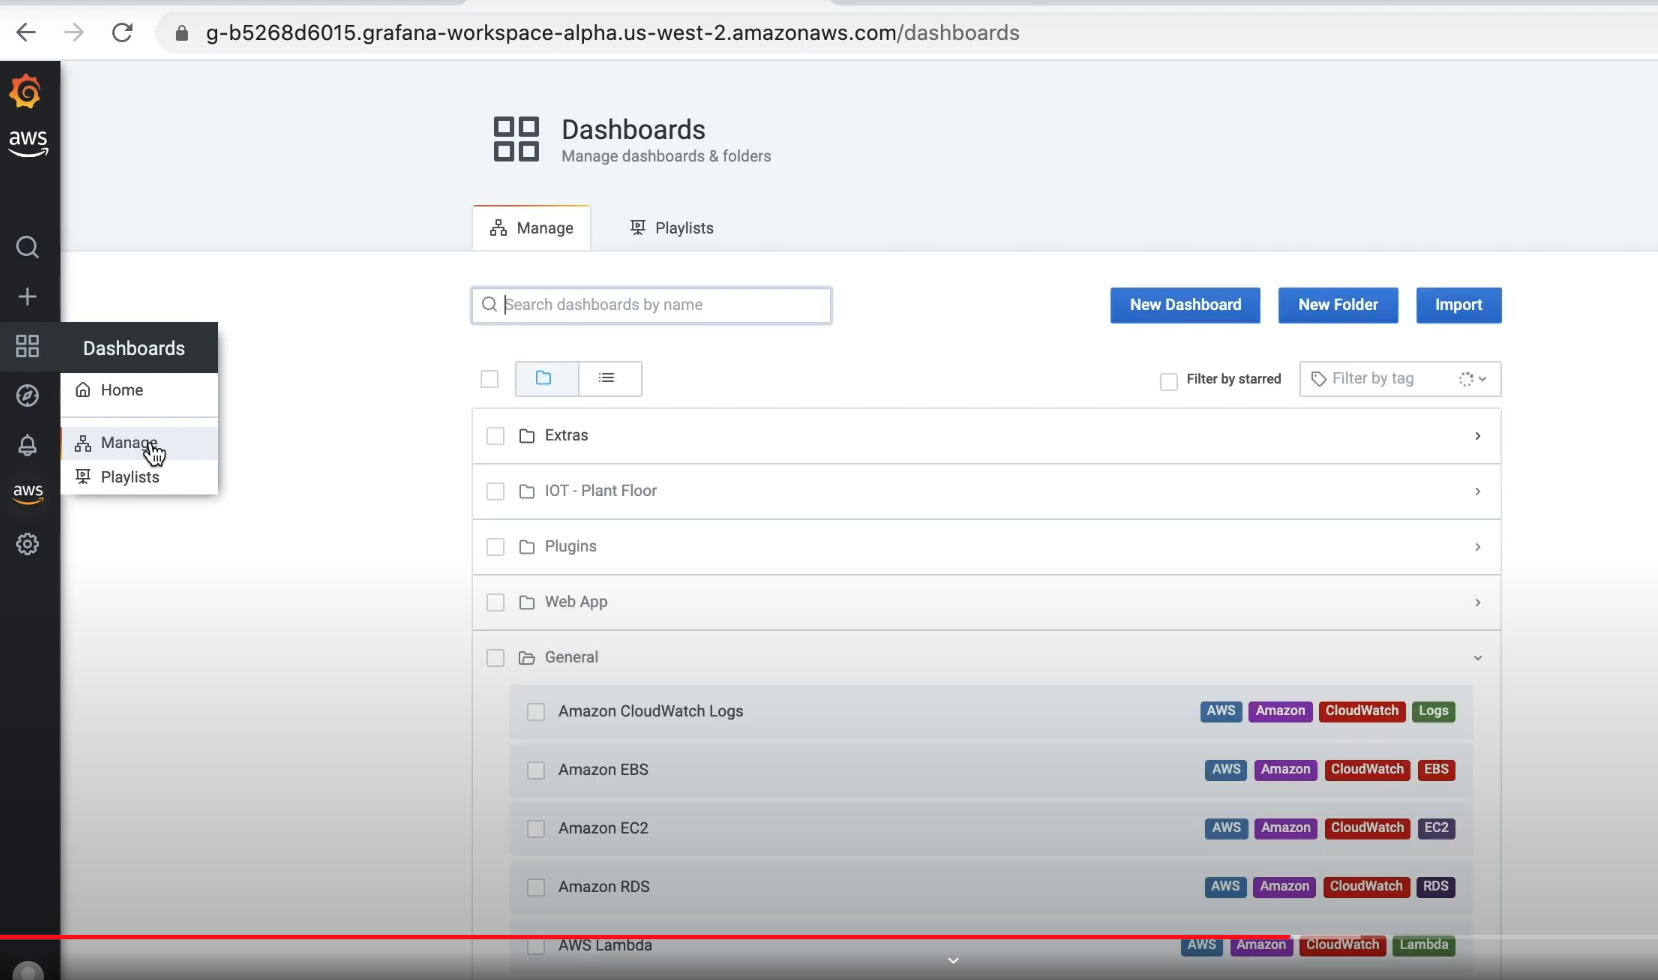Open the Alerting bell icon
The image size is (1658, 980).
tap(28, 445)
